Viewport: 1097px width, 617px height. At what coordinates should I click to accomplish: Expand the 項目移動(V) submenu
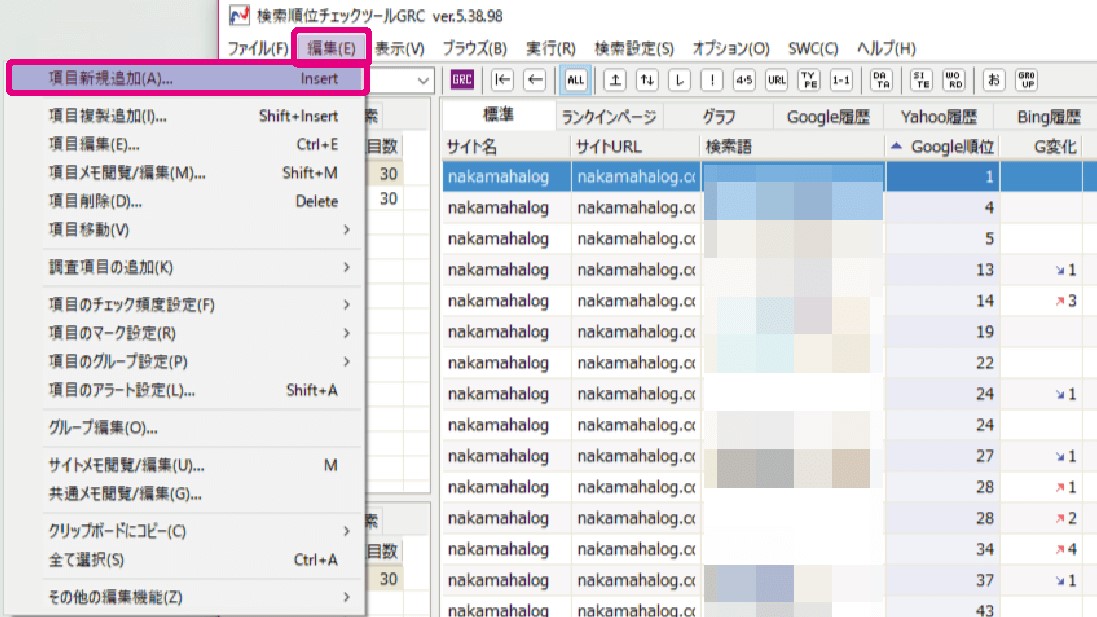coord(187,230)
